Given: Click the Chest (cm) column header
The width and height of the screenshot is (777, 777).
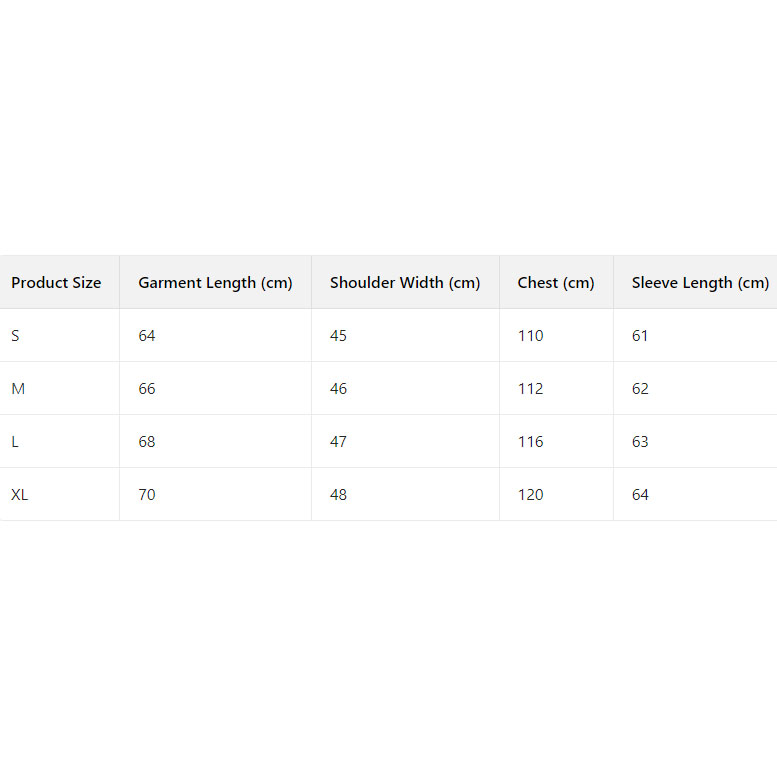Looking at the screenshot, I should 556,283.
